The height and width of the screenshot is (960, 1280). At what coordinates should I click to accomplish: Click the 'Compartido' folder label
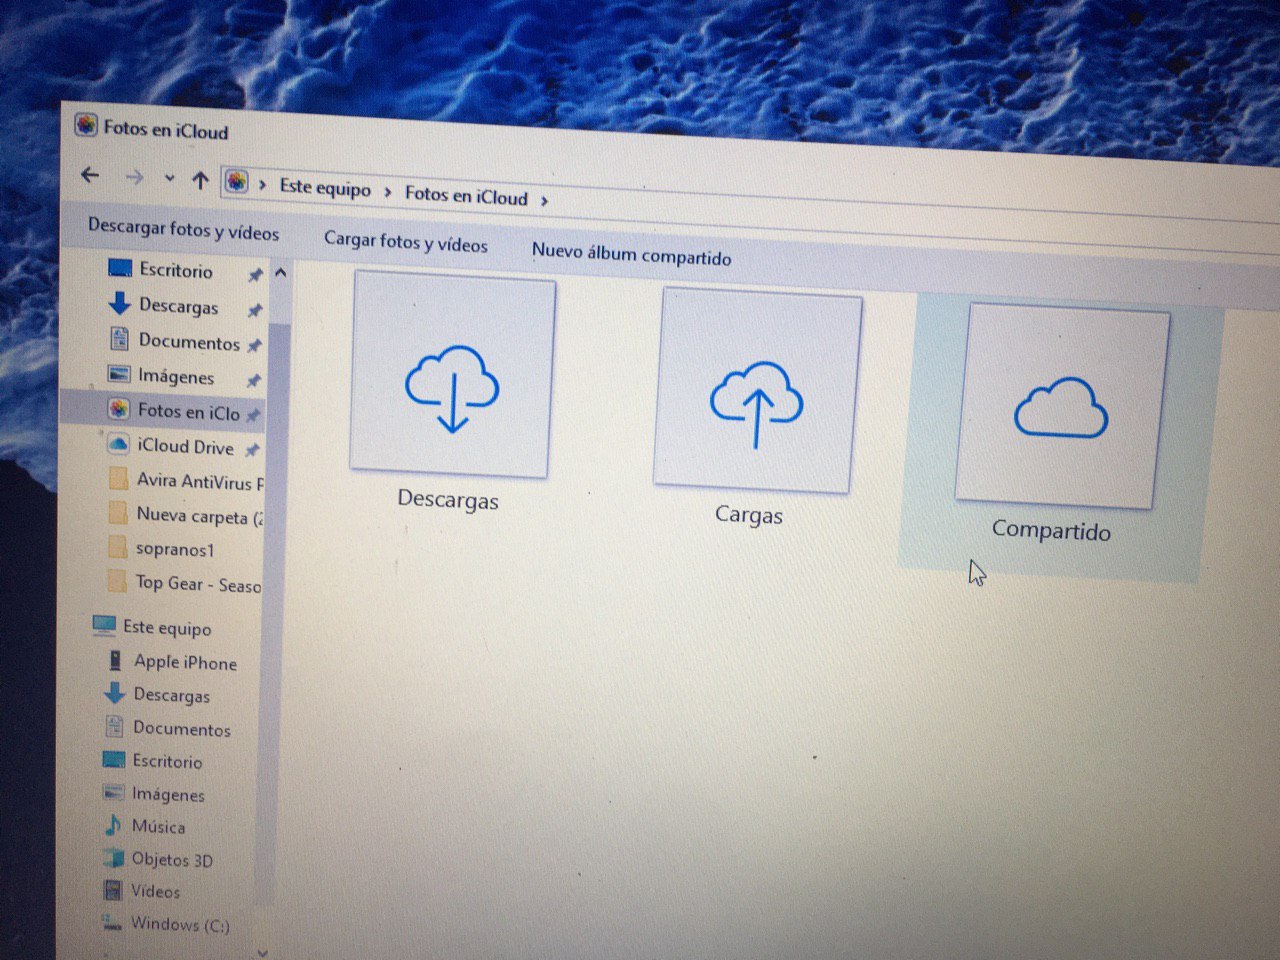click(x=1051, y=530)
